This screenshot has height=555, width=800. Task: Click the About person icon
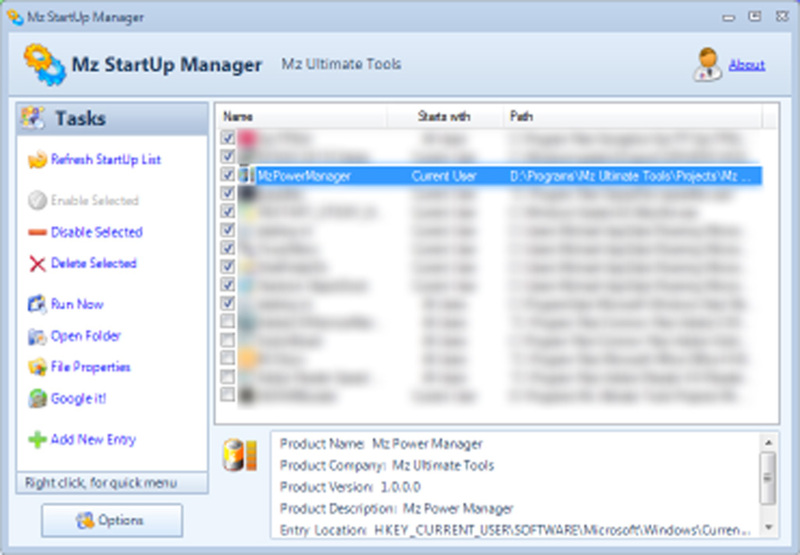coord(707,64)
